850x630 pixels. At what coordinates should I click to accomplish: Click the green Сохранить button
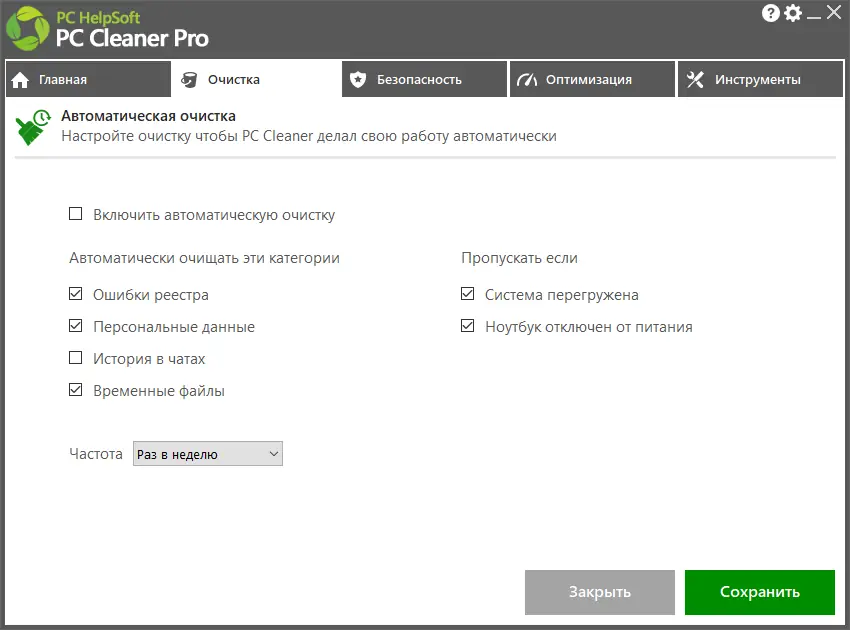tap(759, 592)
